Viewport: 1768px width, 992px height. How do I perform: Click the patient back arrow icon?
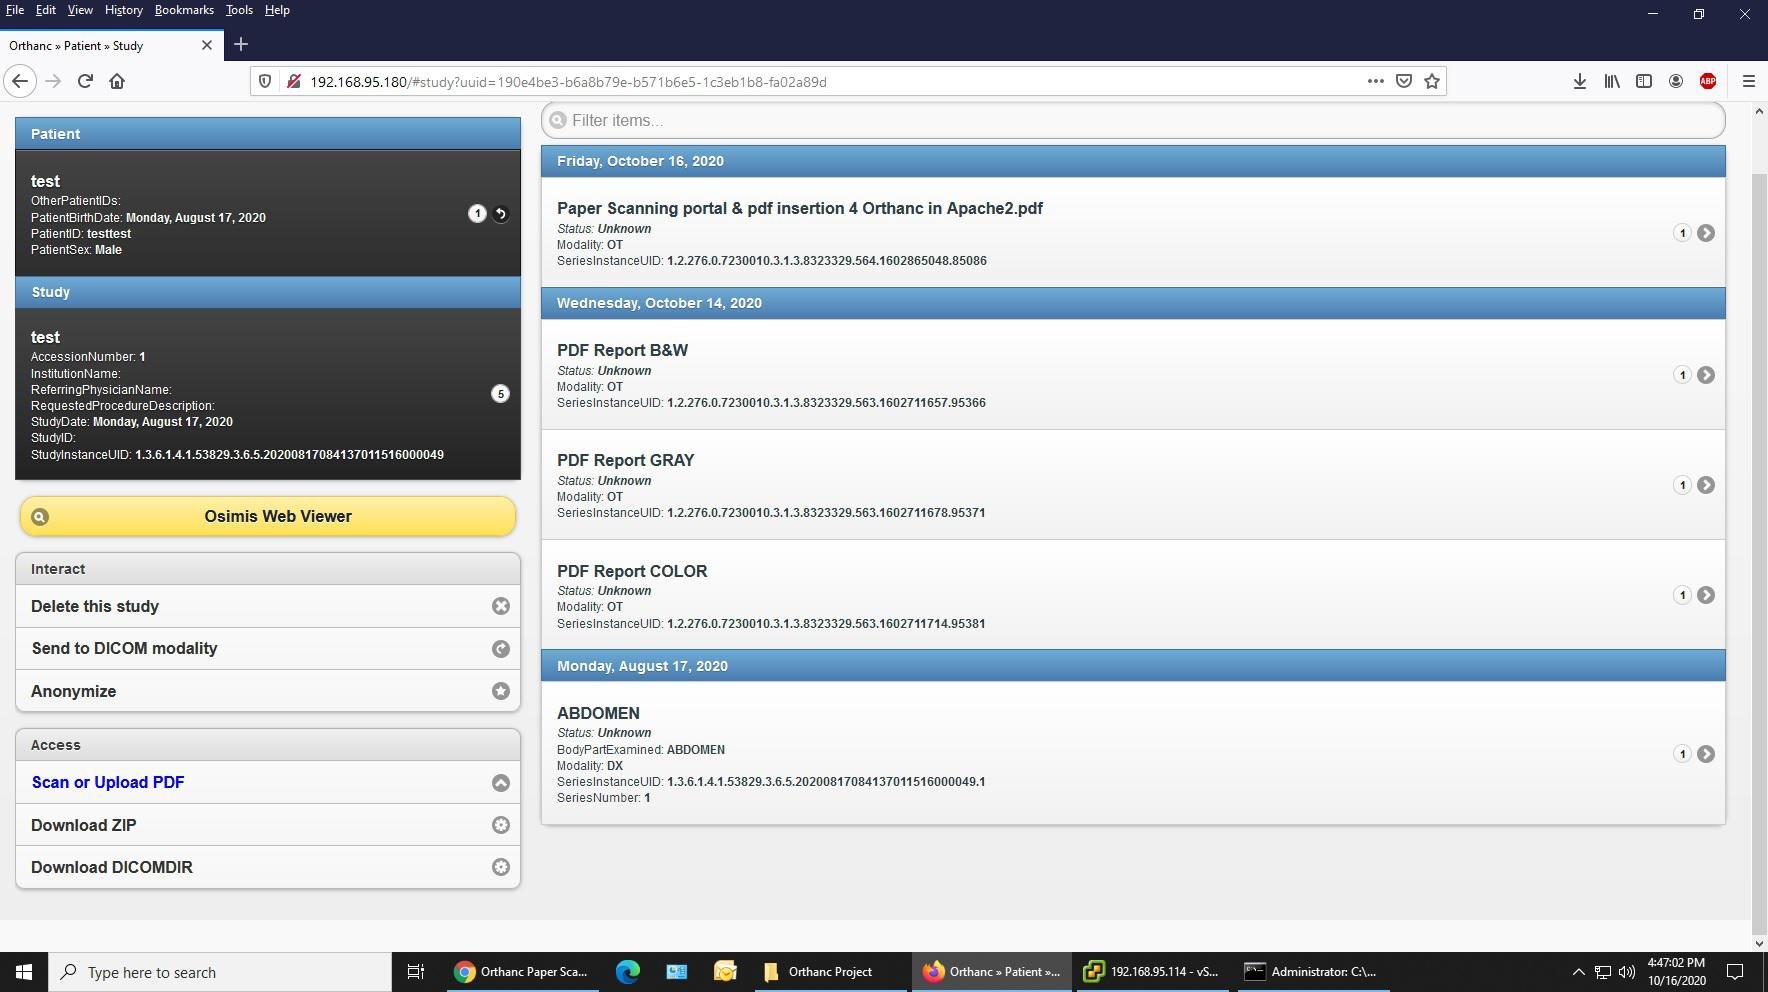tap(501, 213)
